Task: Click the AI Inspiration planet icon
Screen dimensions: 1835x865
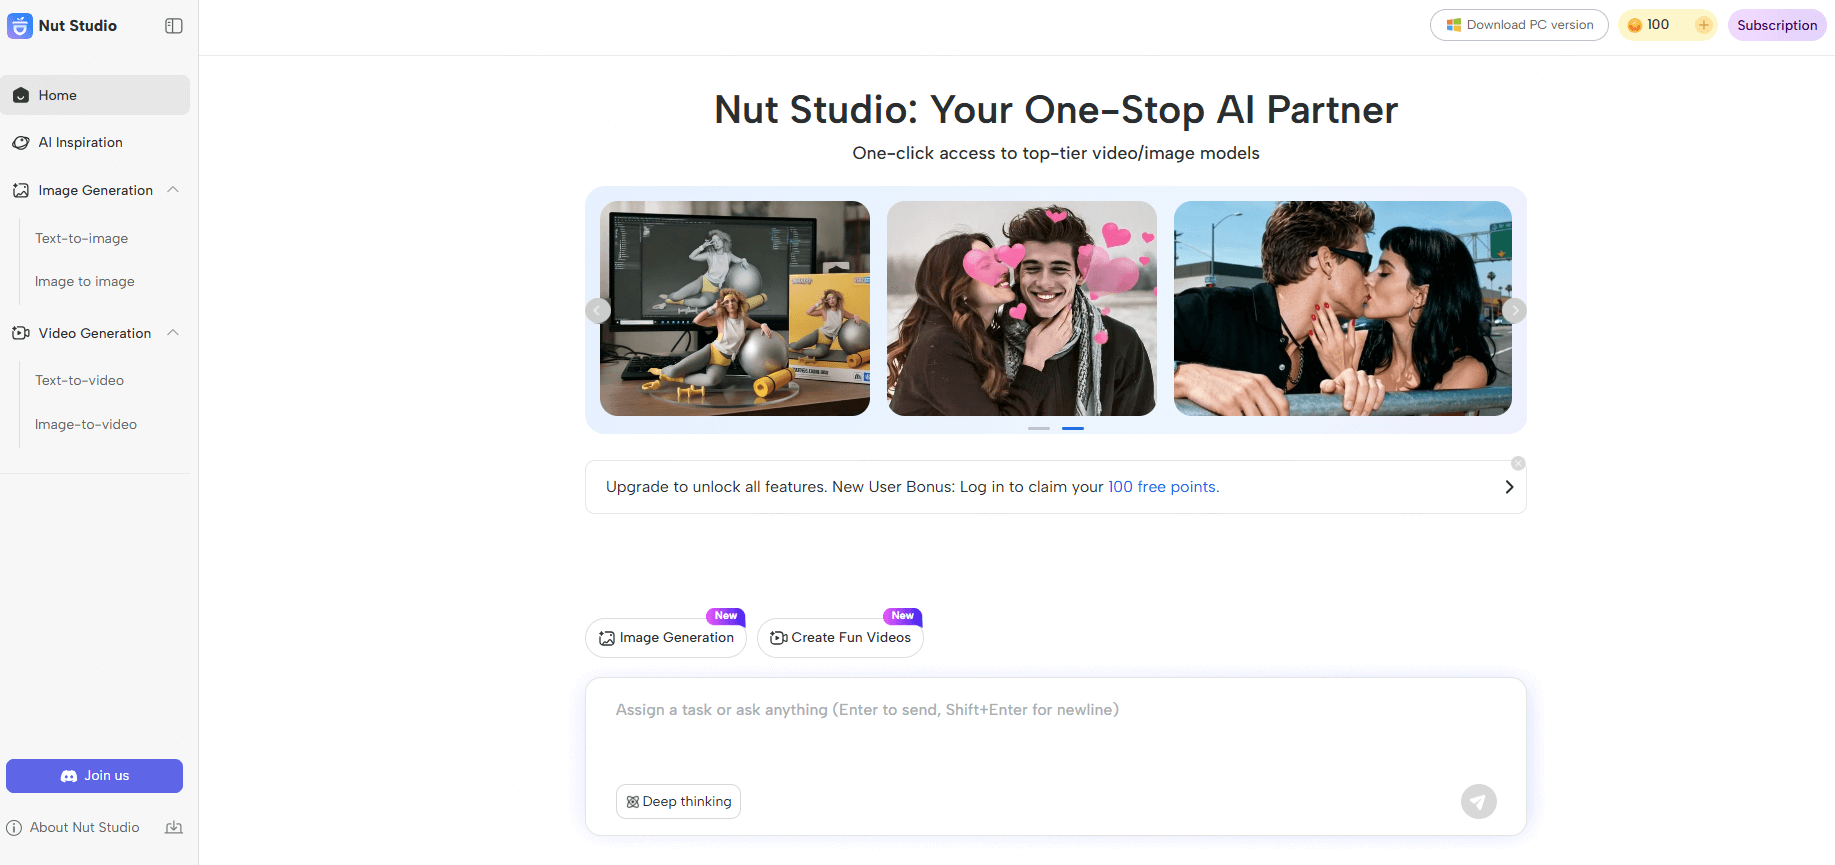Action: pos(21,143)
